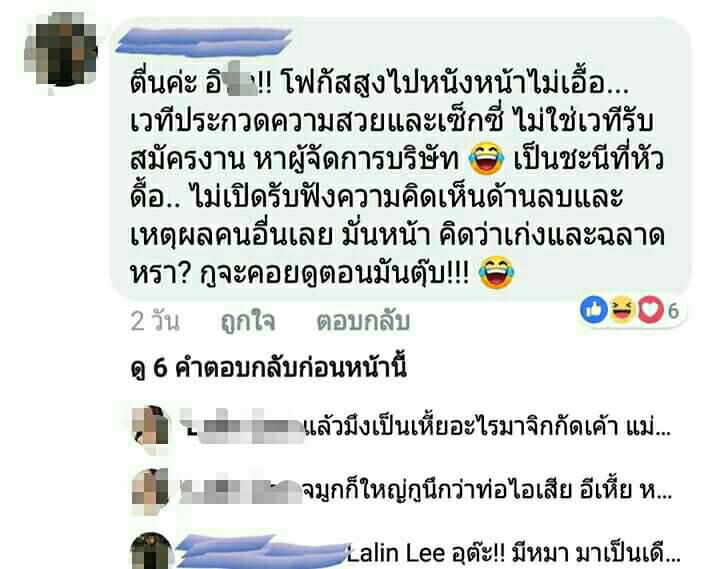Expand second reply starting จมูกก็ใหญ่
720x569 pixels.
(487, 490)
